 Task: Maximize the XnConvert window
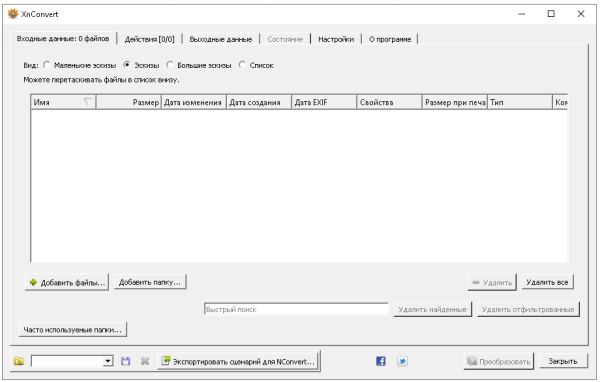click(x=551, y=14)
